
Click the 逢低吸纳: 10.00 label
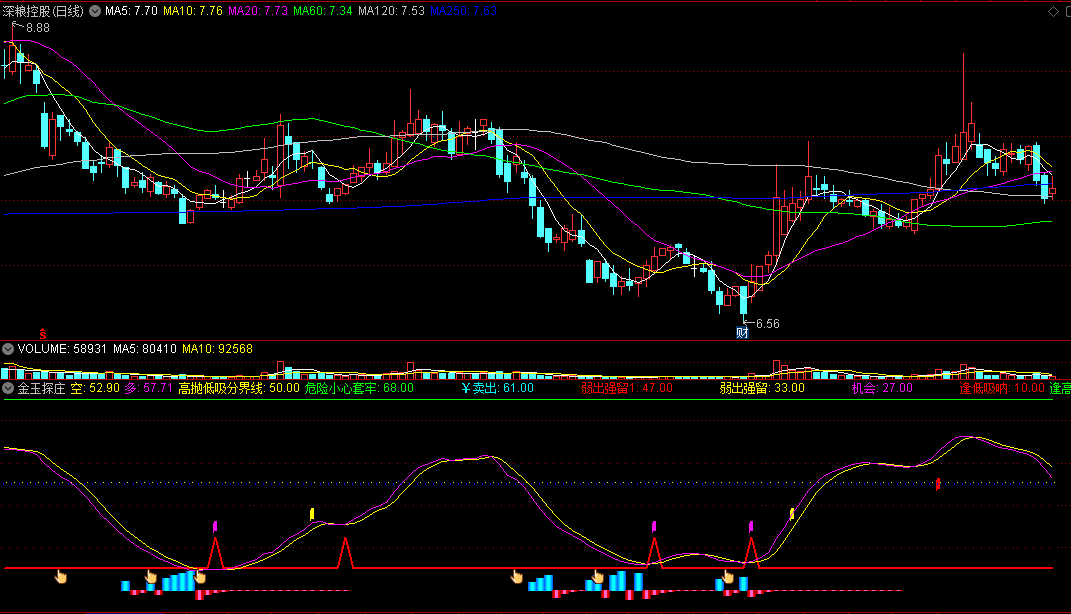pos(1002,388)
